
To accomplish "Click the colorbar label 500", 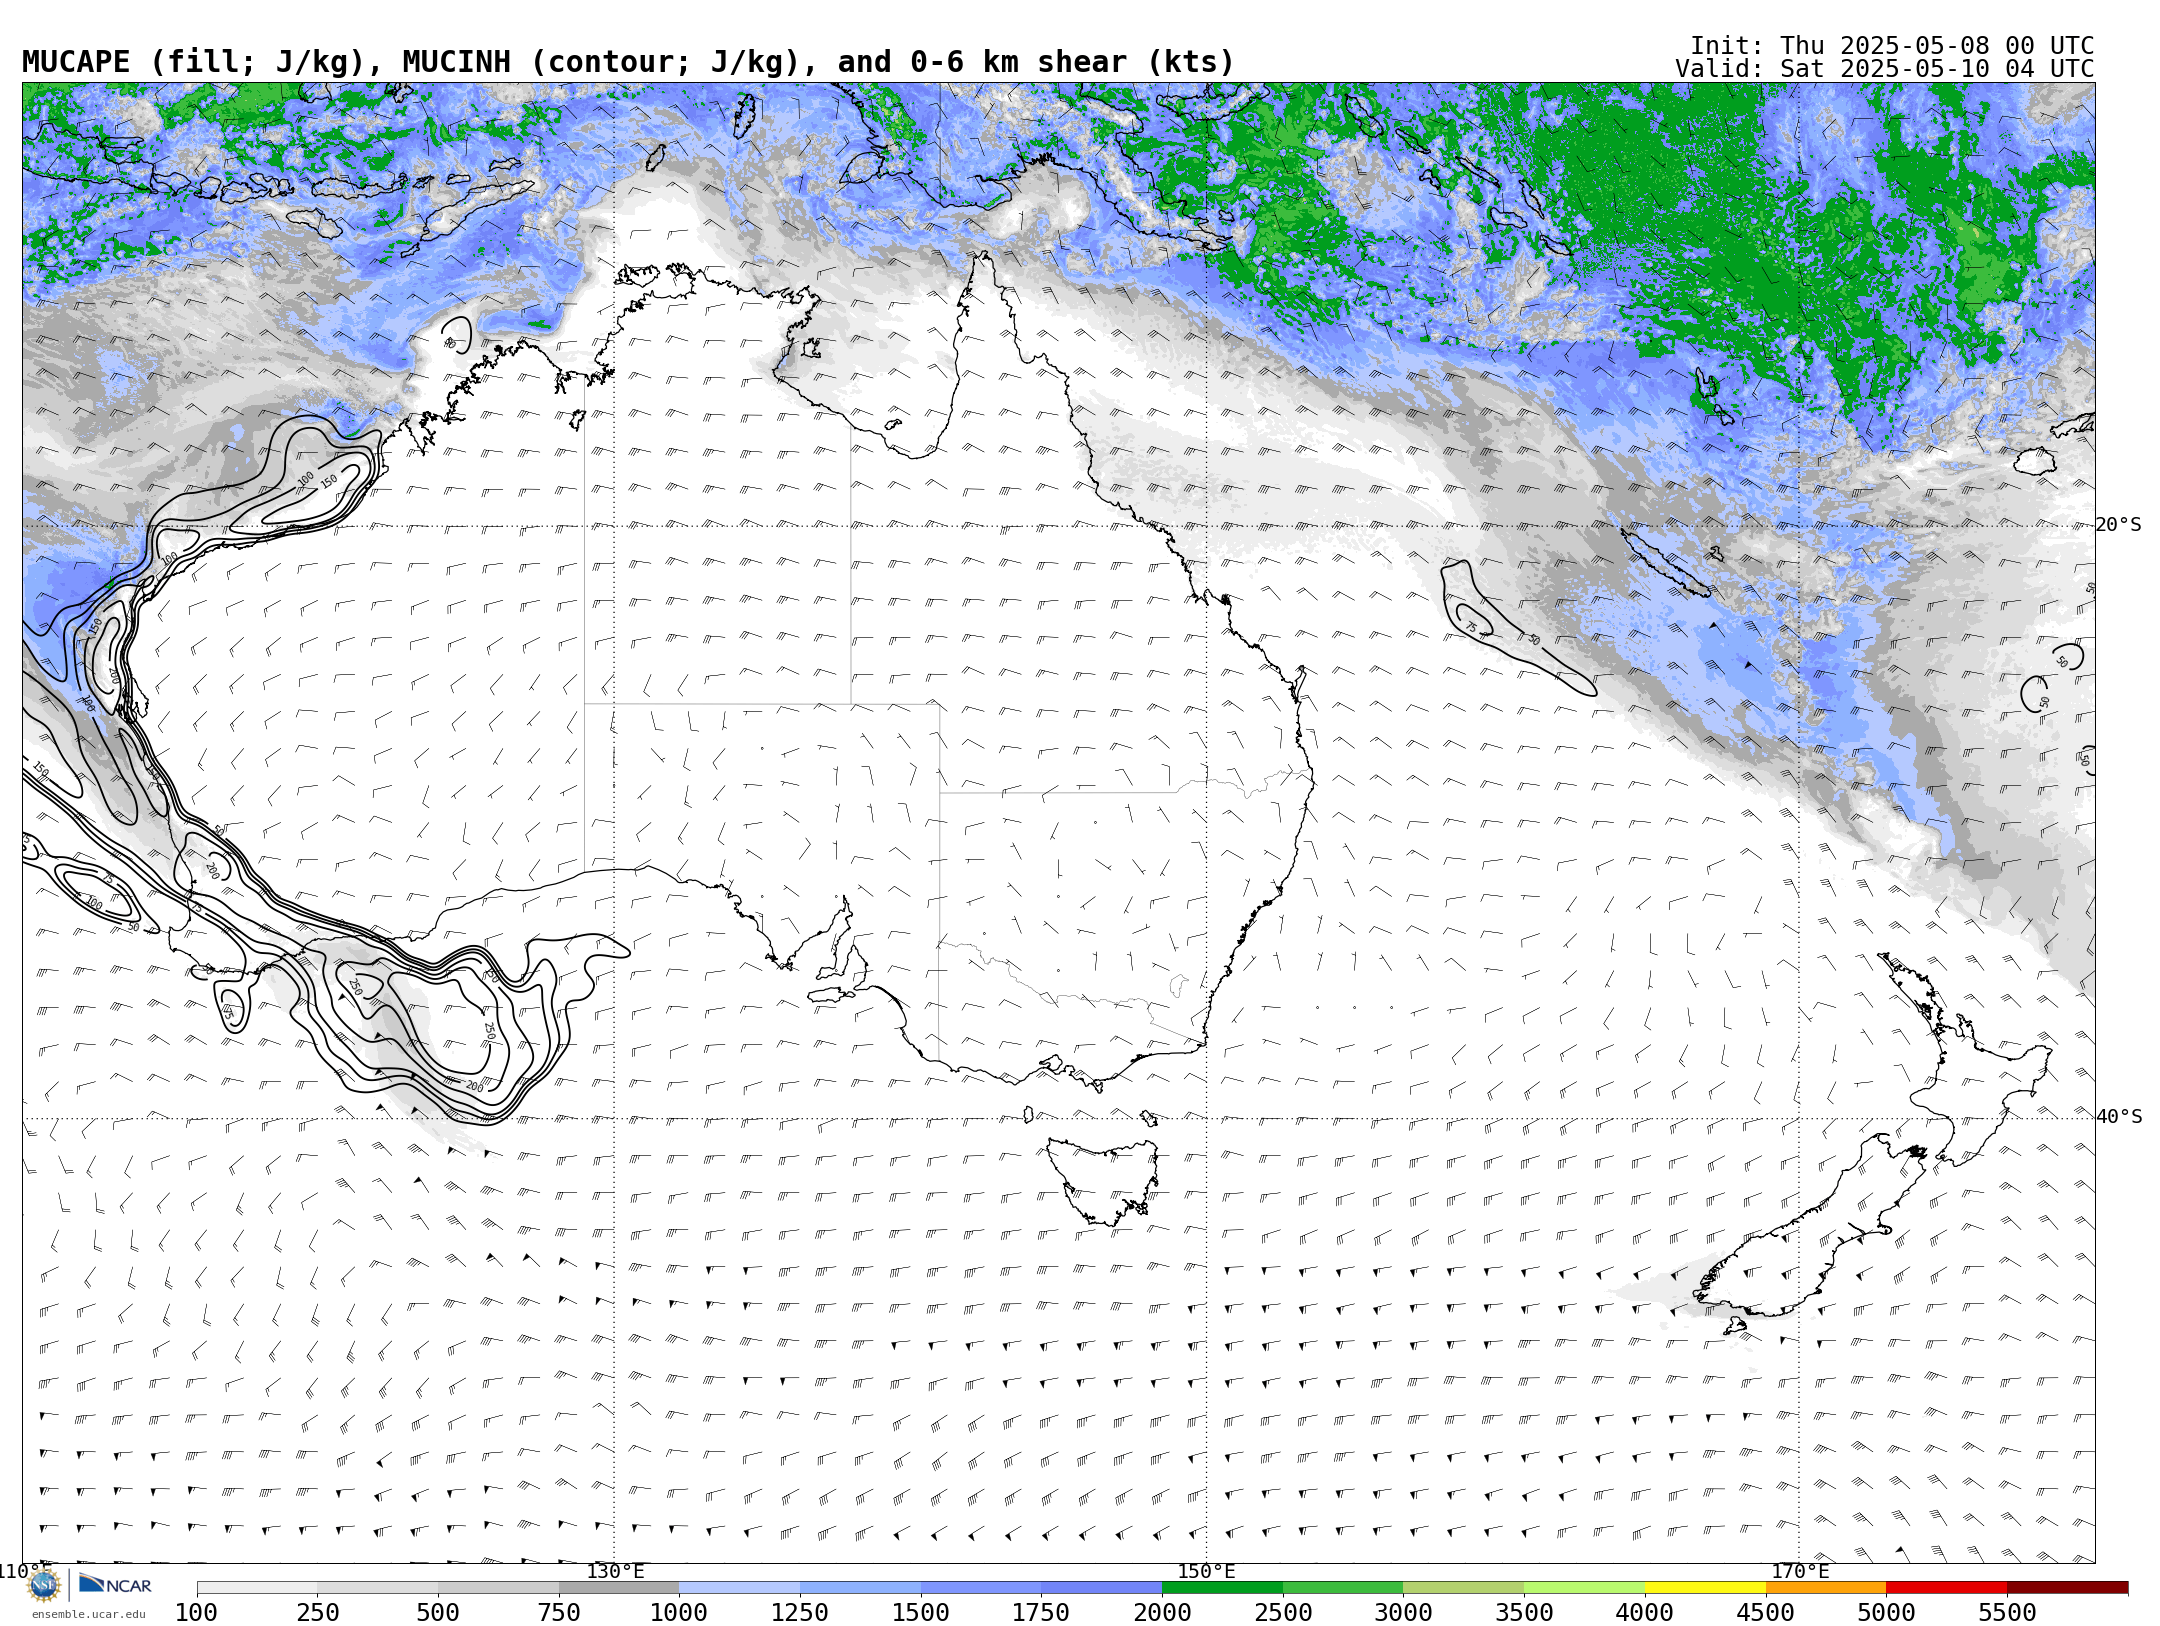I will tap(438, 1613).
